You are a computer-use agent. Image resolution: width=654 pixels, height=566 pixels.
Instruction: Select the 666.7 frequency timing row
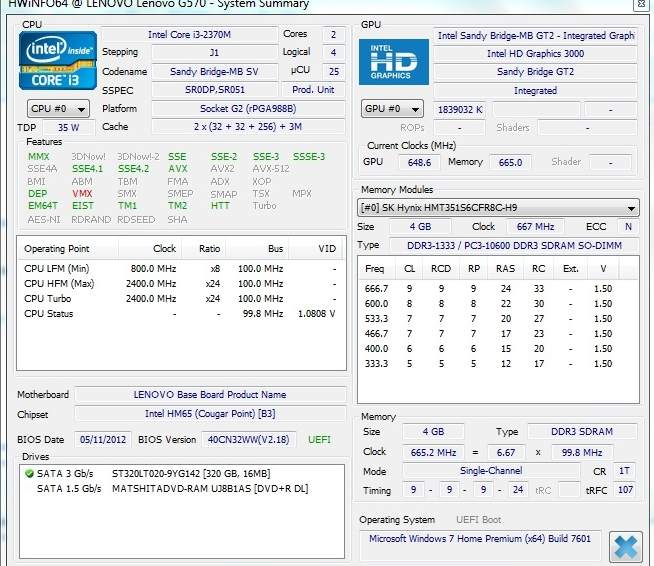pos(498,289)
